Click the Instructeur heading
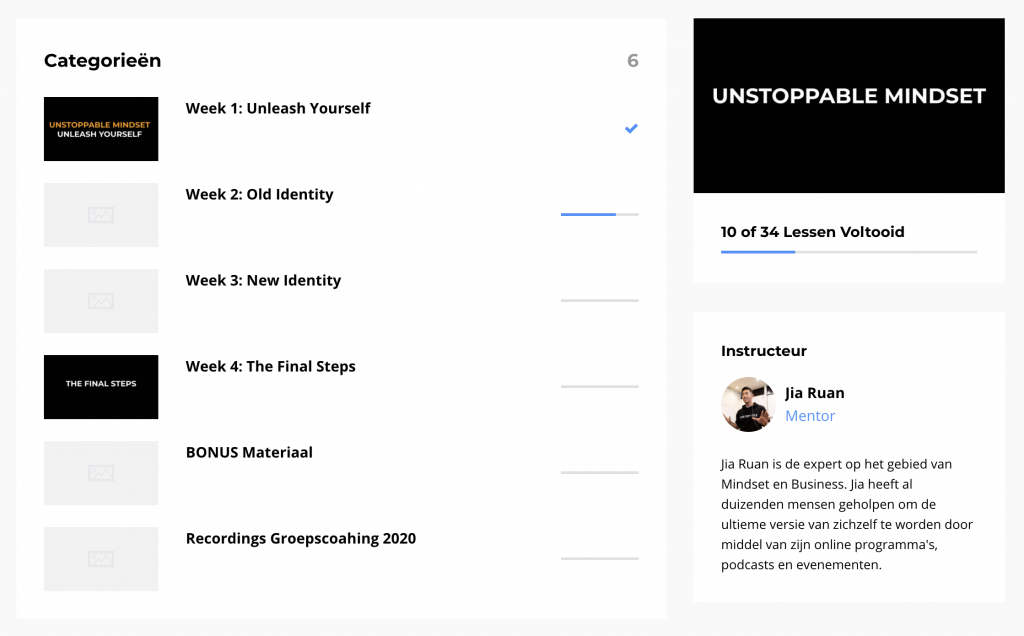 pyautogui.click(x=763, y=351)
